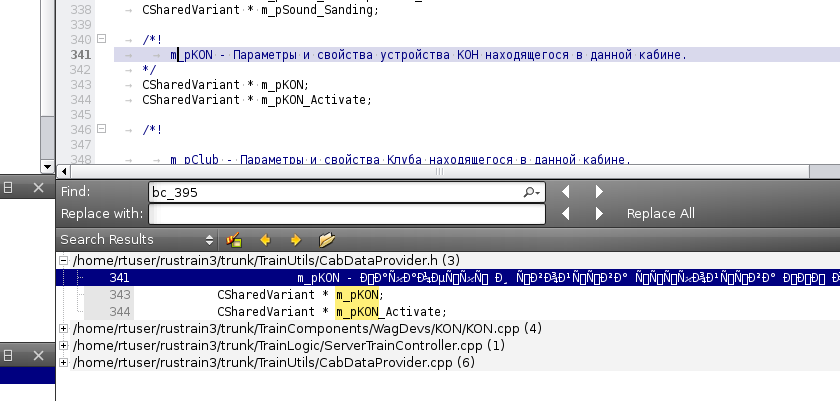Collapse the code fold at line 346
840x401 pixels.
click(x=101, y=129)
